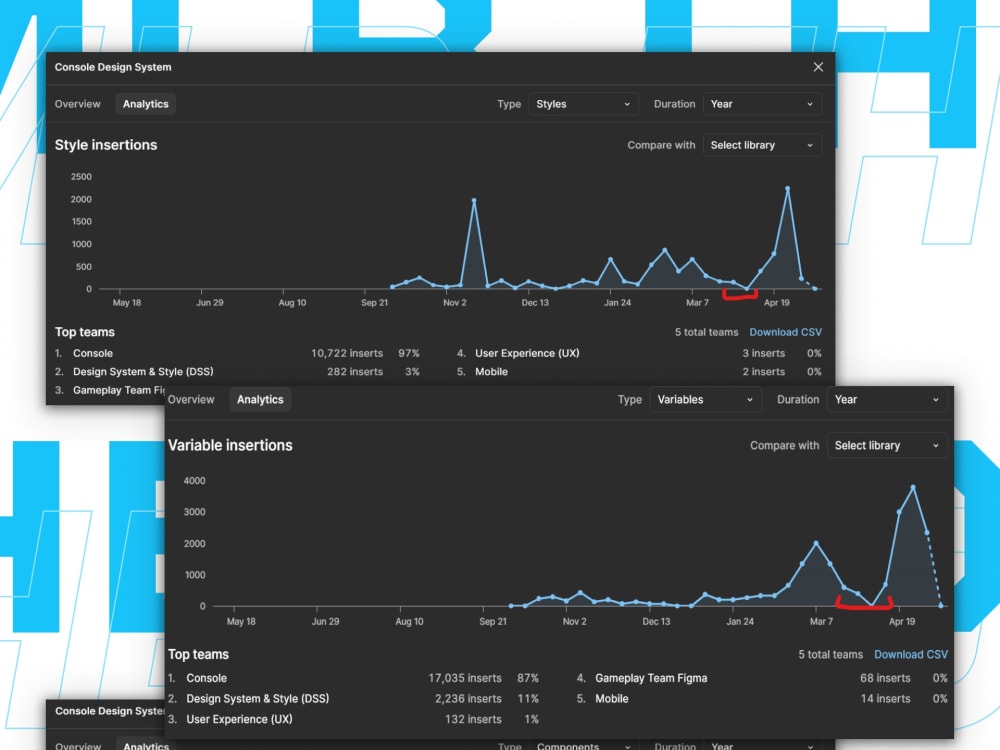Open the Type dropdown showing Styles

click(x=583, y=104)
